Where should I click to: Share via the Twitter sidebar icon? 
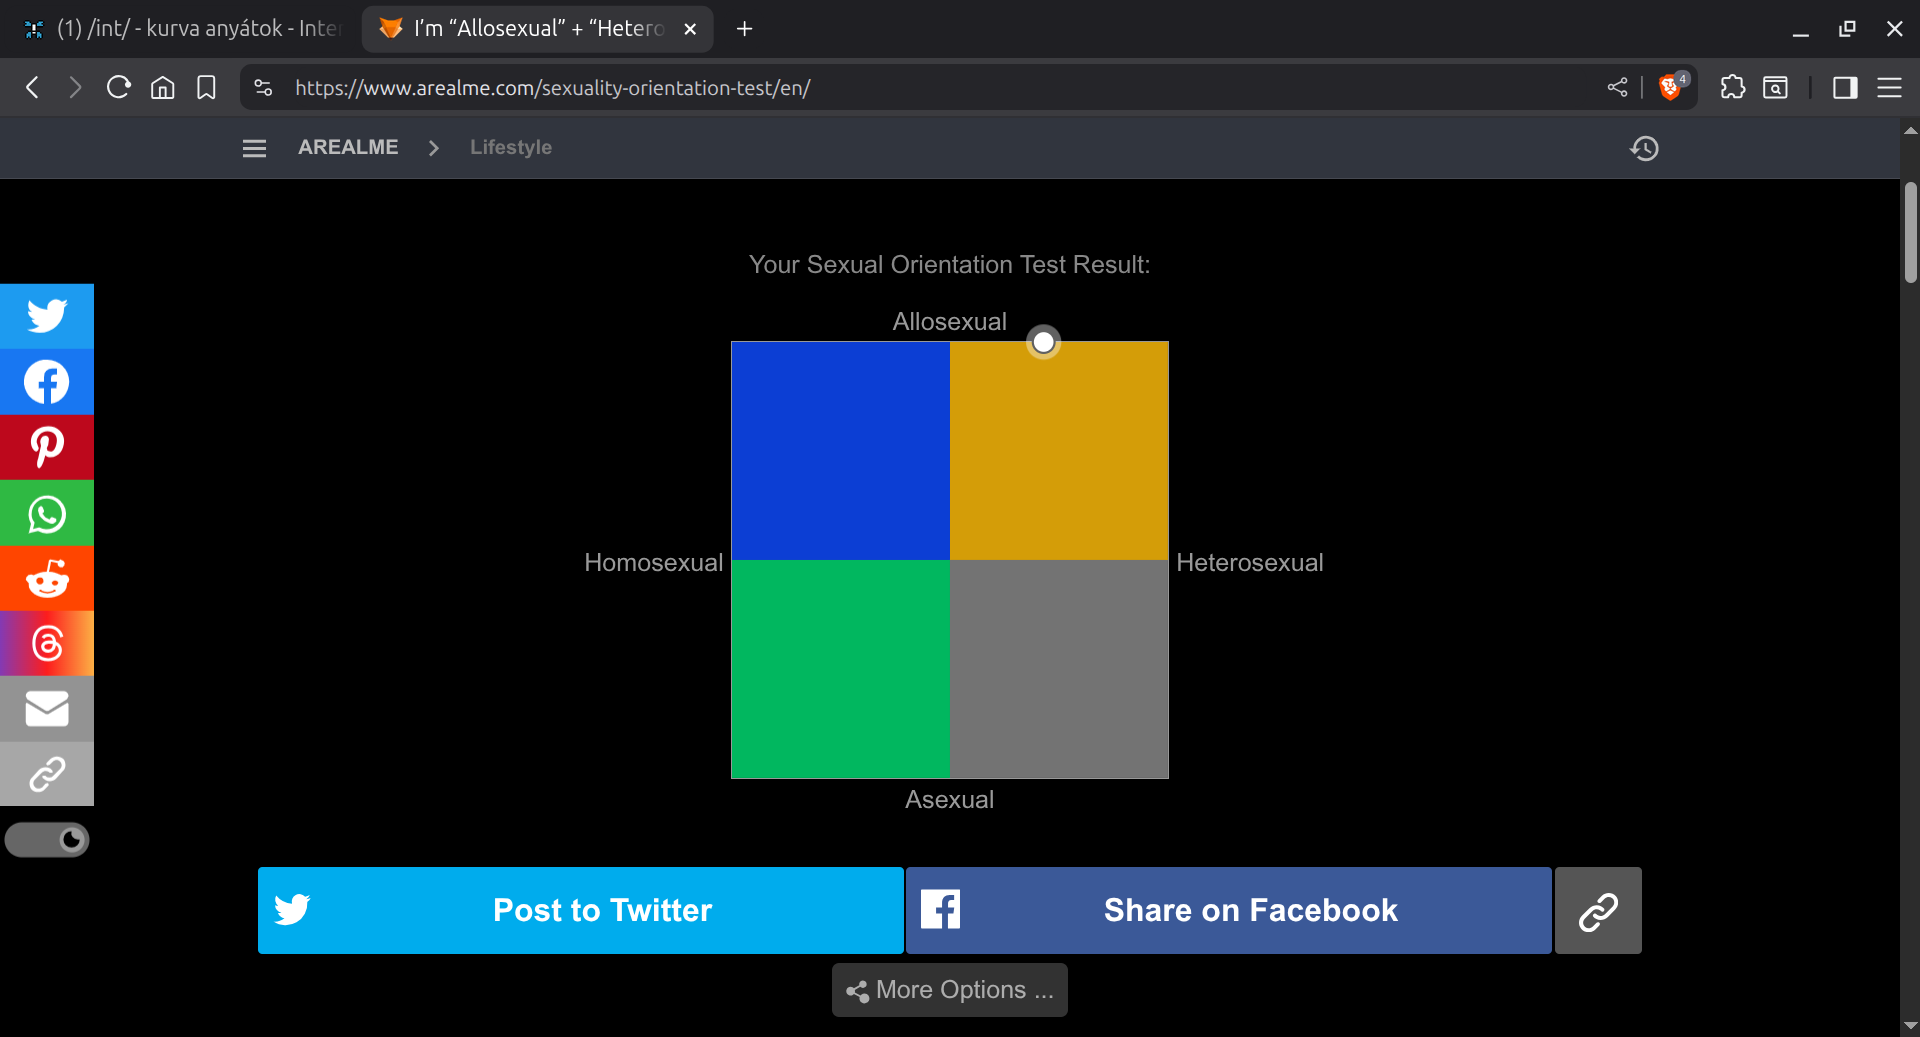47,316
